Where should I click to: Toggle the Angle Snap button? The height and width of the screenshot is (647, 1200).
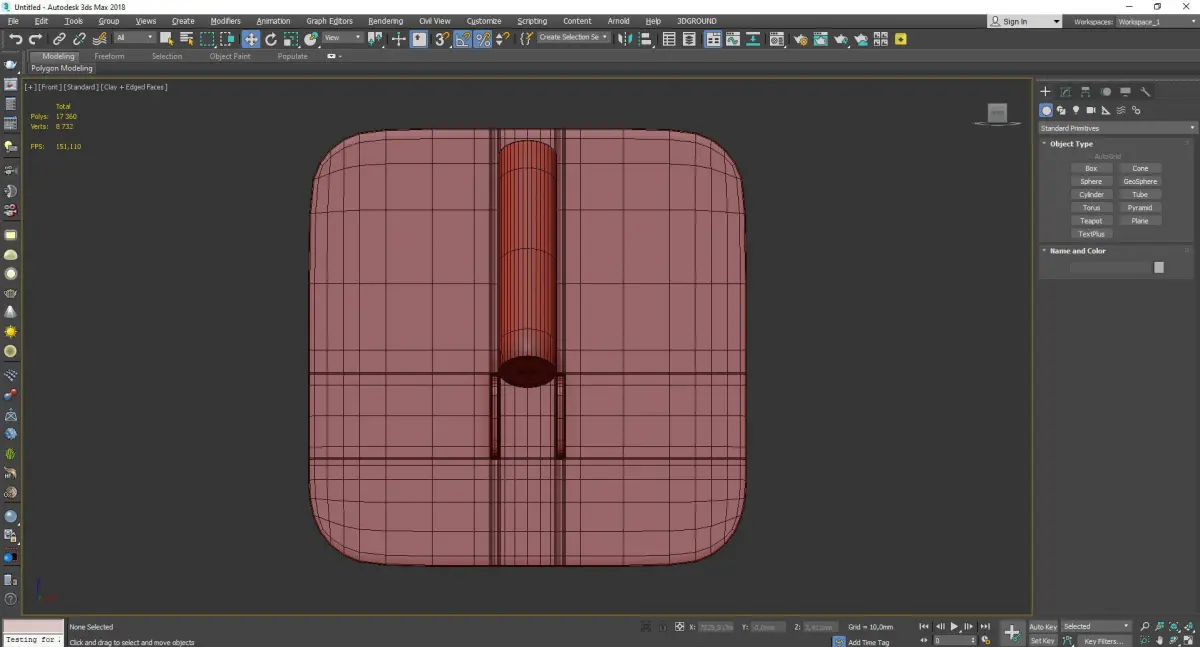coord(463,39)
